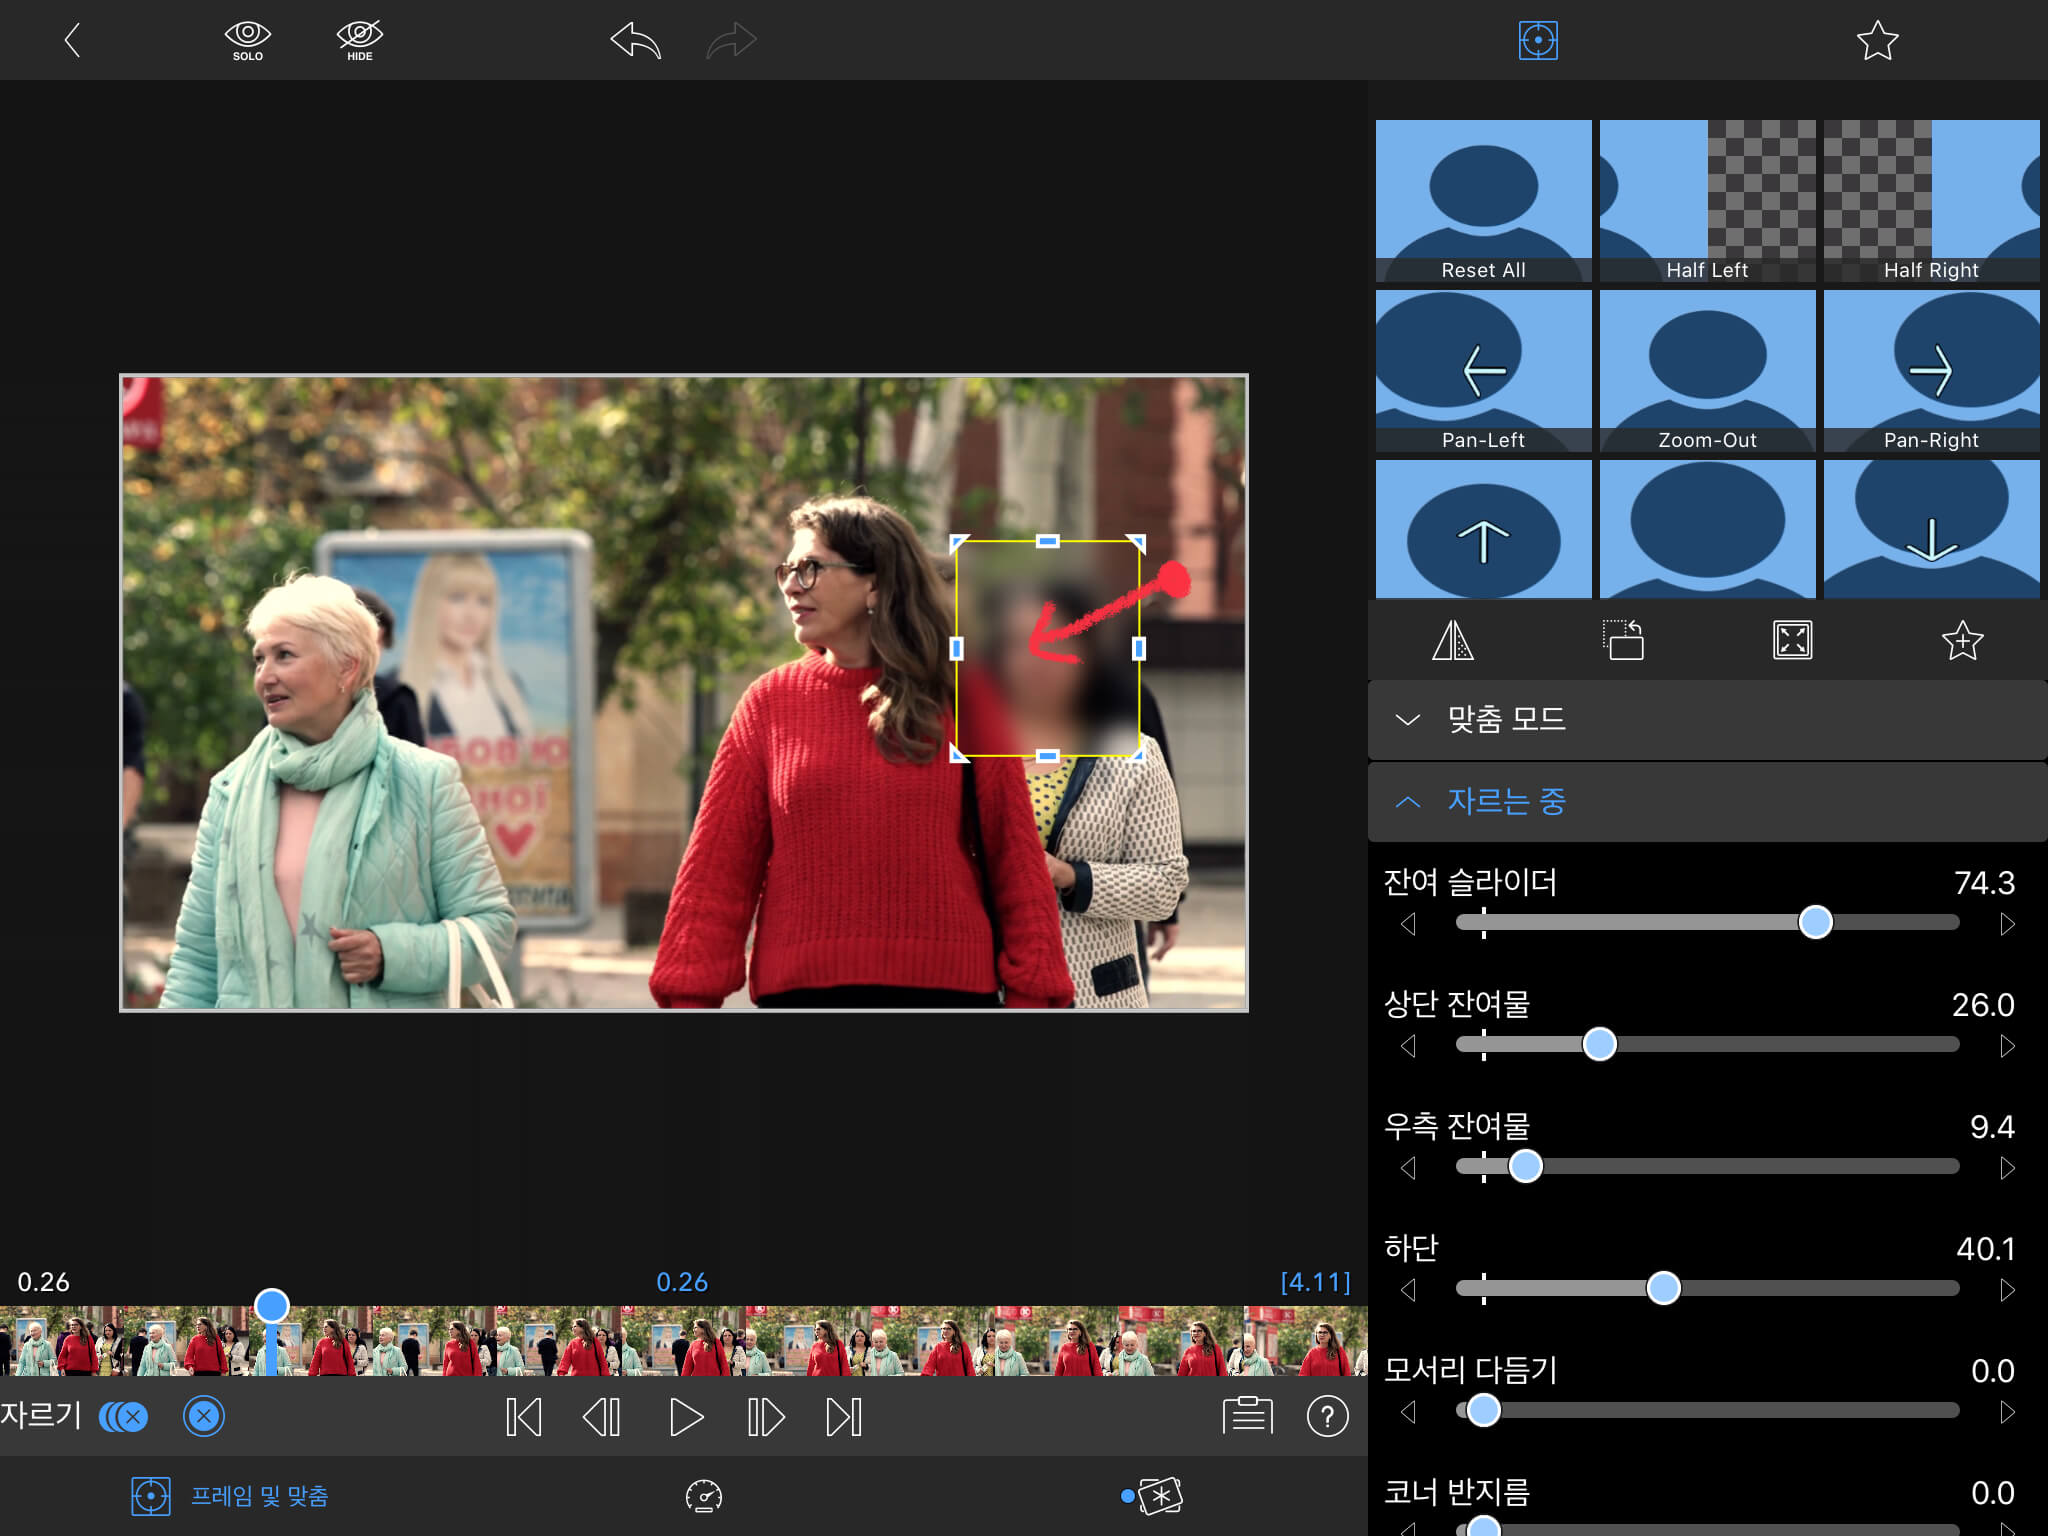The height and width of the screenshot is (1536, 2048).
Task: Toggle SOLO eye visibility
Action: pos(247,41)
